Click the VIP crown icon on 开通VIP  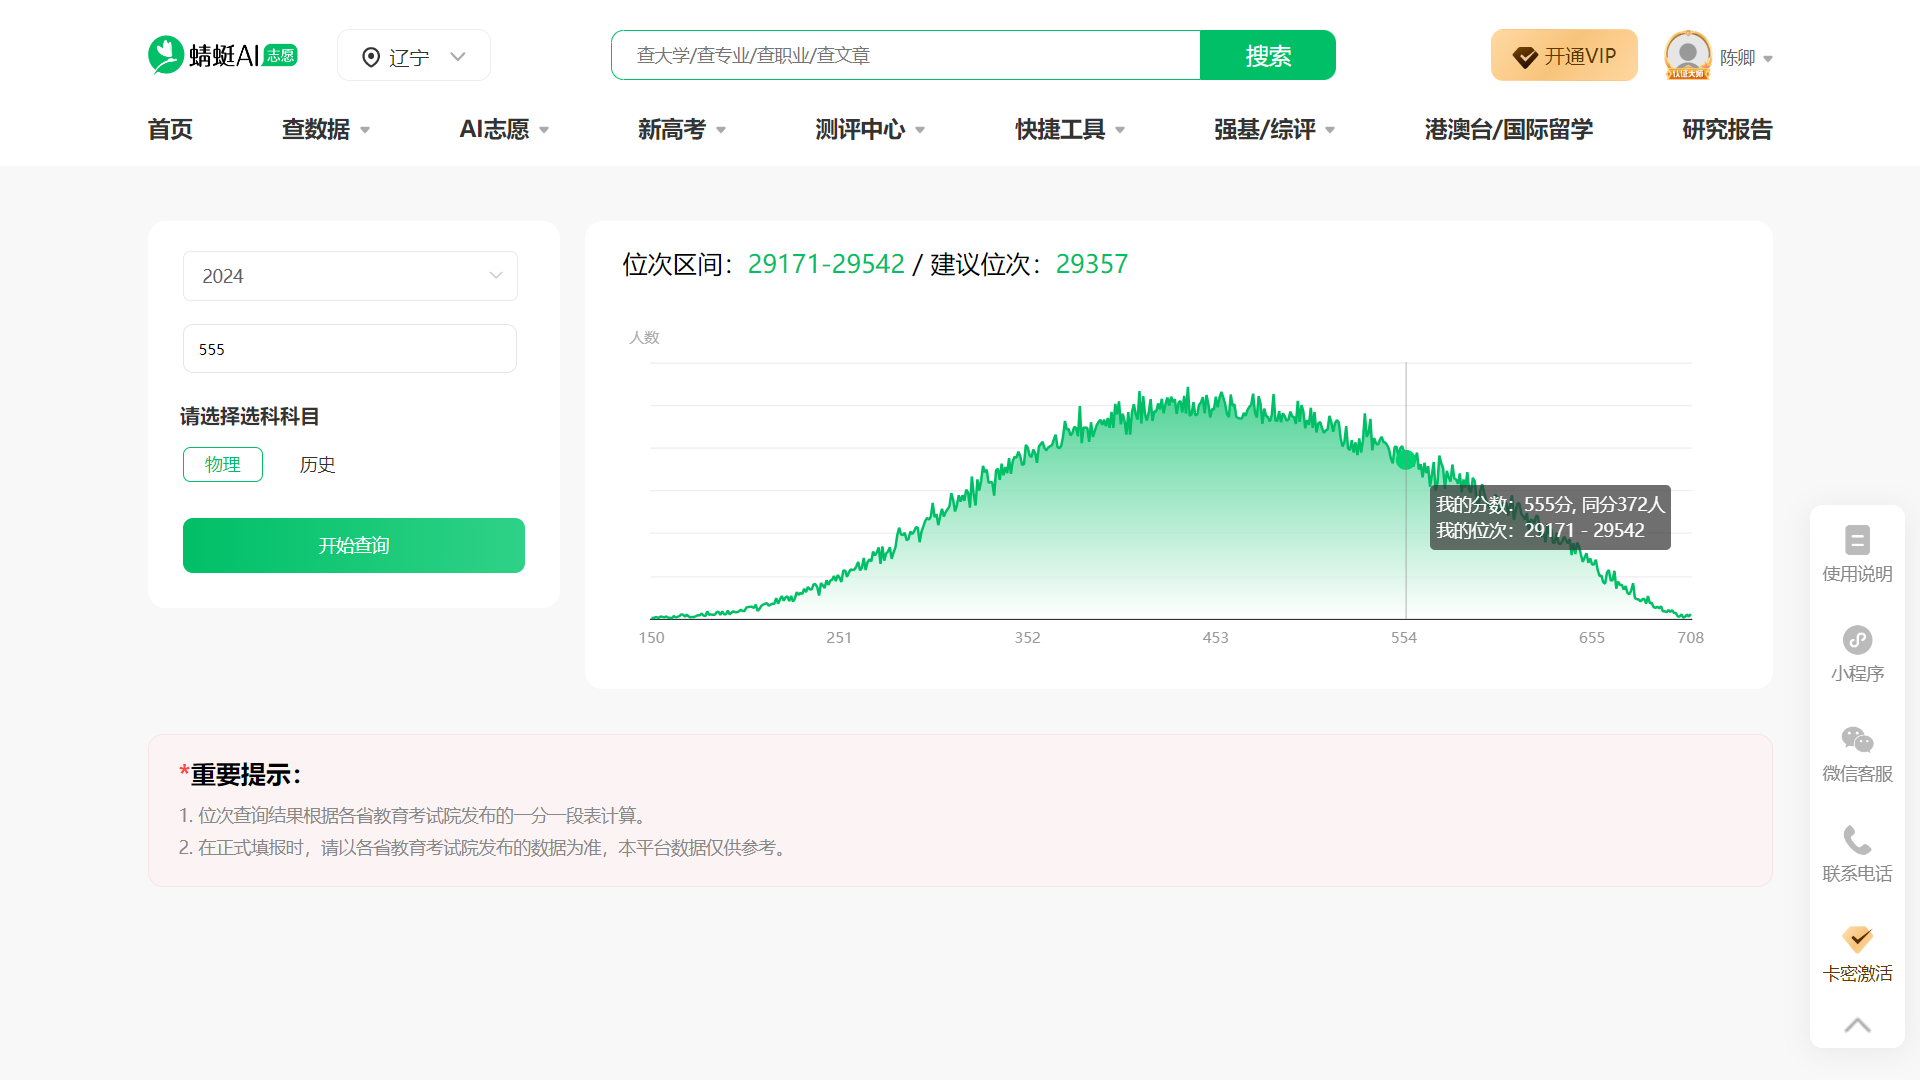(1524, 56)
